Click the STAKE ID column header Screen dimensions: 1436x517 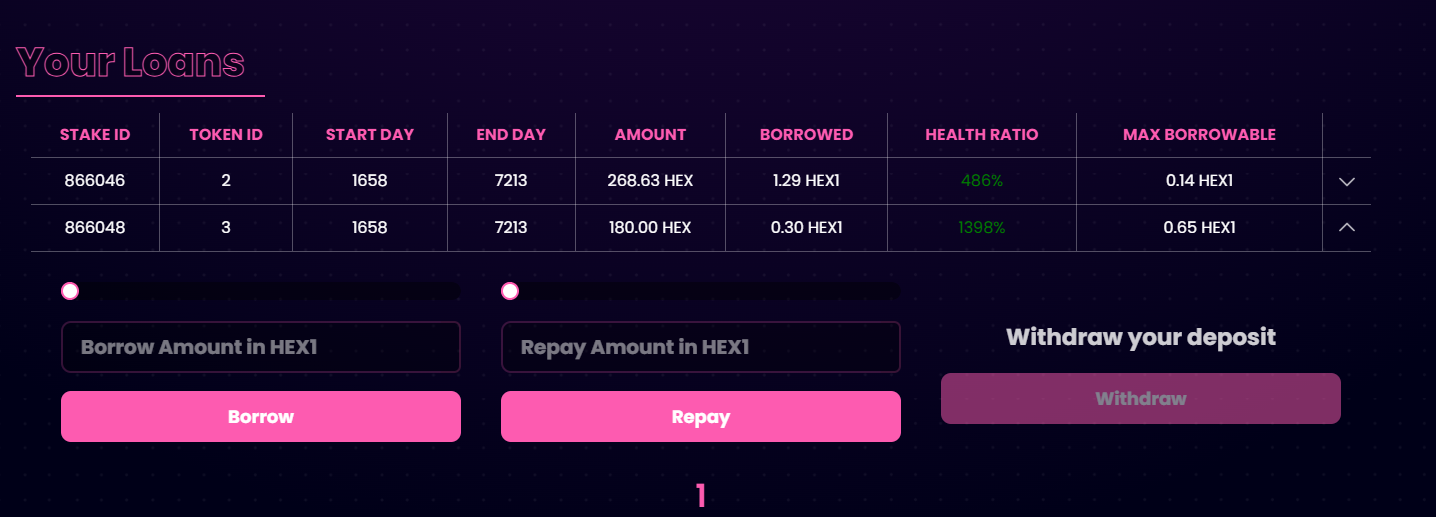coord(95,135)
